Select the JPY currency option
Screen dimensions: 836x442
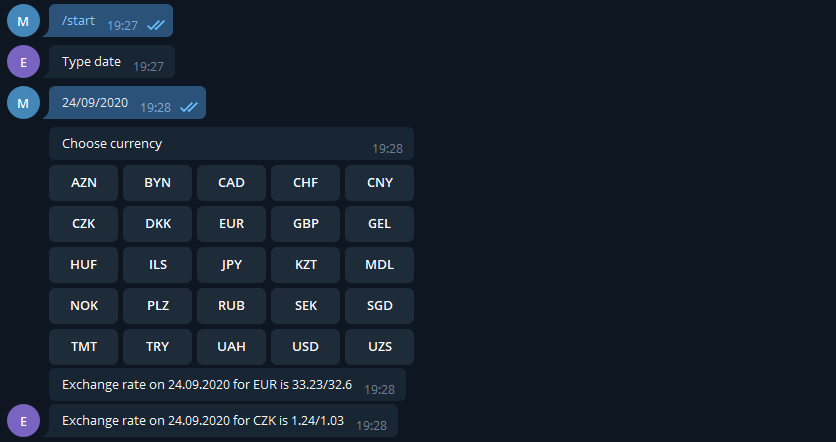click(231, 265)
